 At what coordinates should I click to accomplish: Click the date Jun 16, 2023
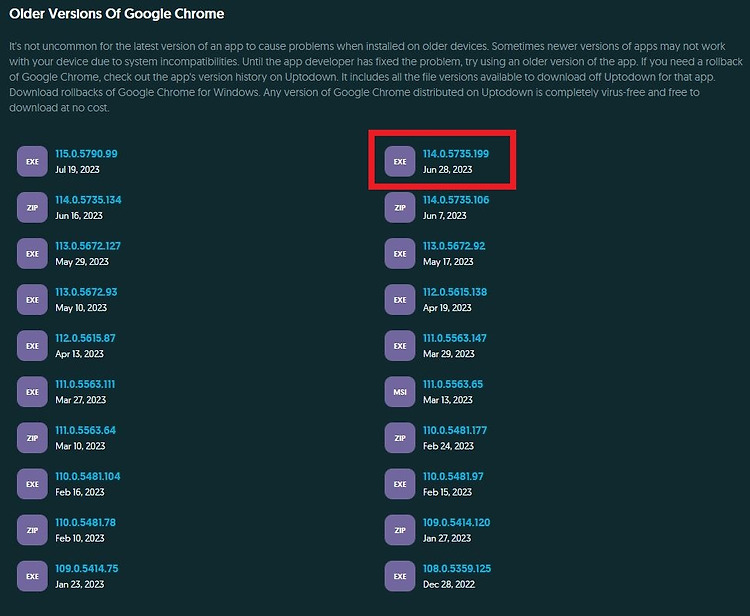point(79,215)
